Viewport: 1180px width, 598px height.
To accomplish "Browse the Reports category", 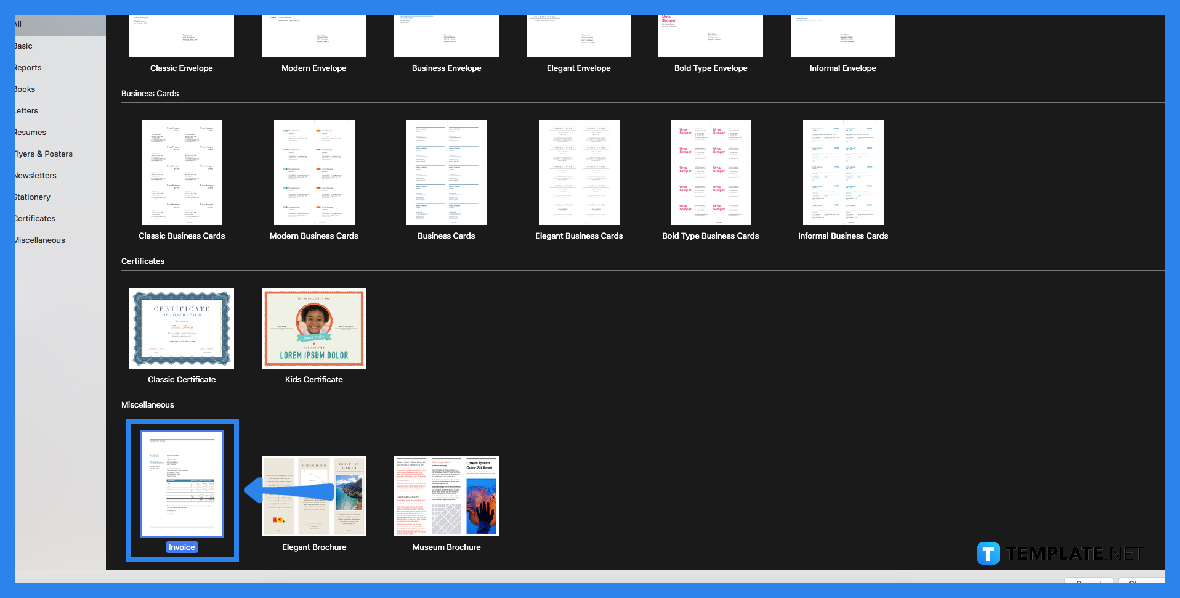I will [x=30, y=67].
